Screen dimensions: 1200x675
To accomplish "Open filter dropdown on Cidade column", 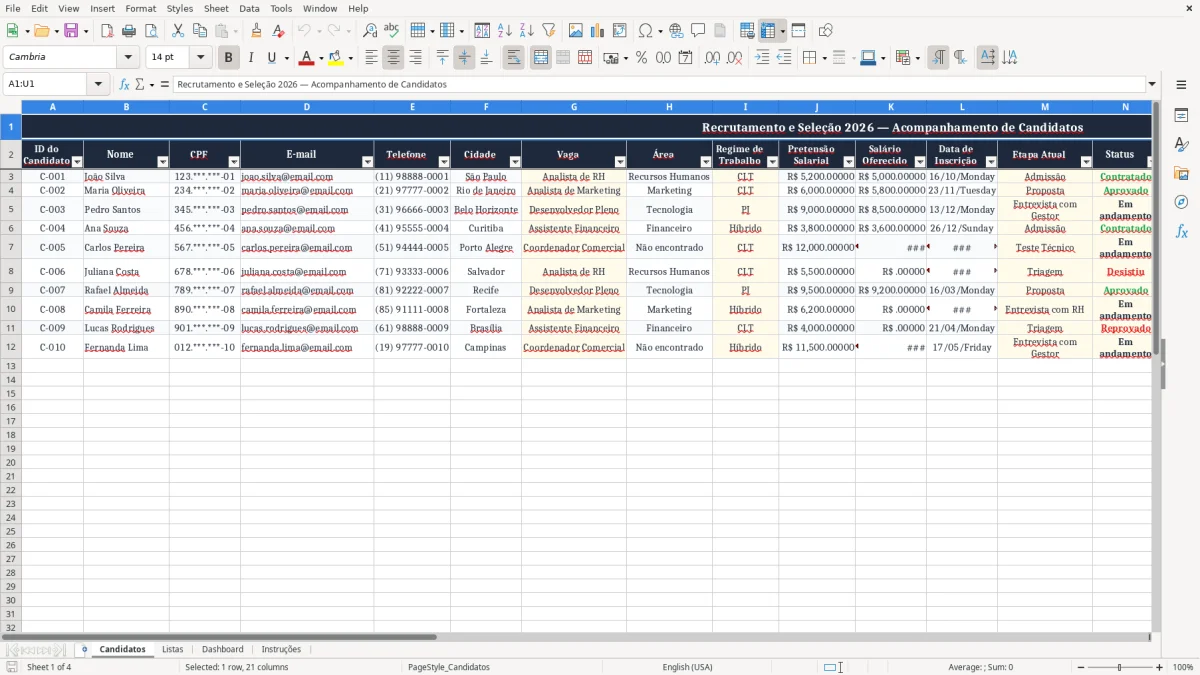I will 515,162.
